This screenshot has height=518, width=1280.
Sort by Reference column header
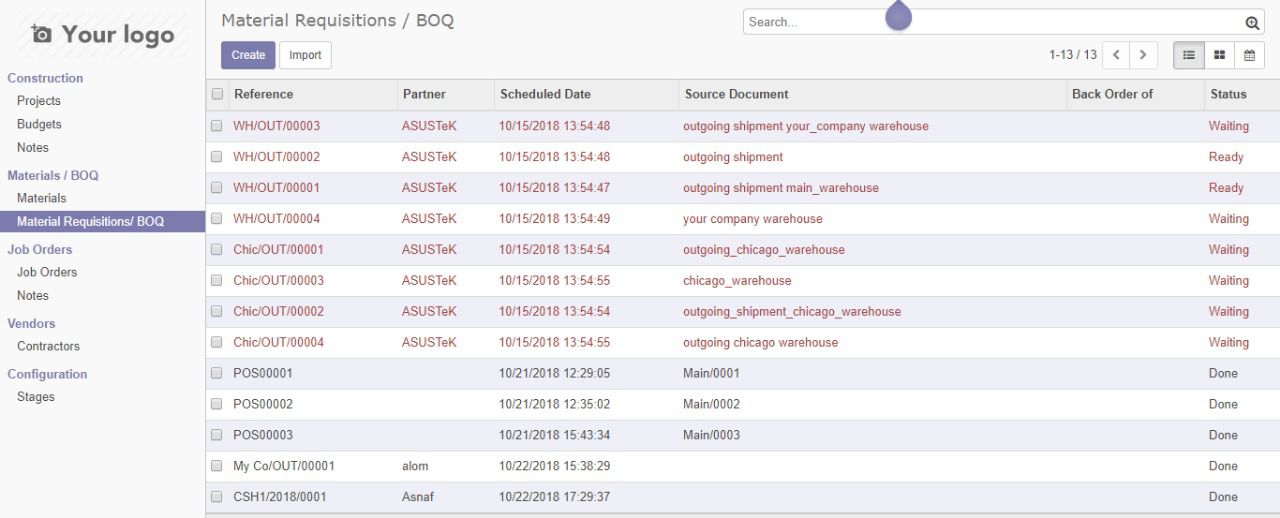pyautogui.click(x=264, y=95)
